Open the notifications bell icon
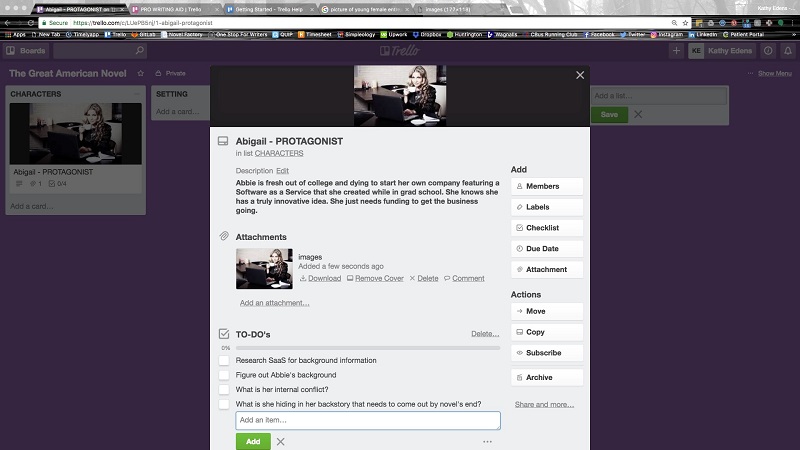The width and height of the screenshot is (800, 450). (x=788, y=51)
